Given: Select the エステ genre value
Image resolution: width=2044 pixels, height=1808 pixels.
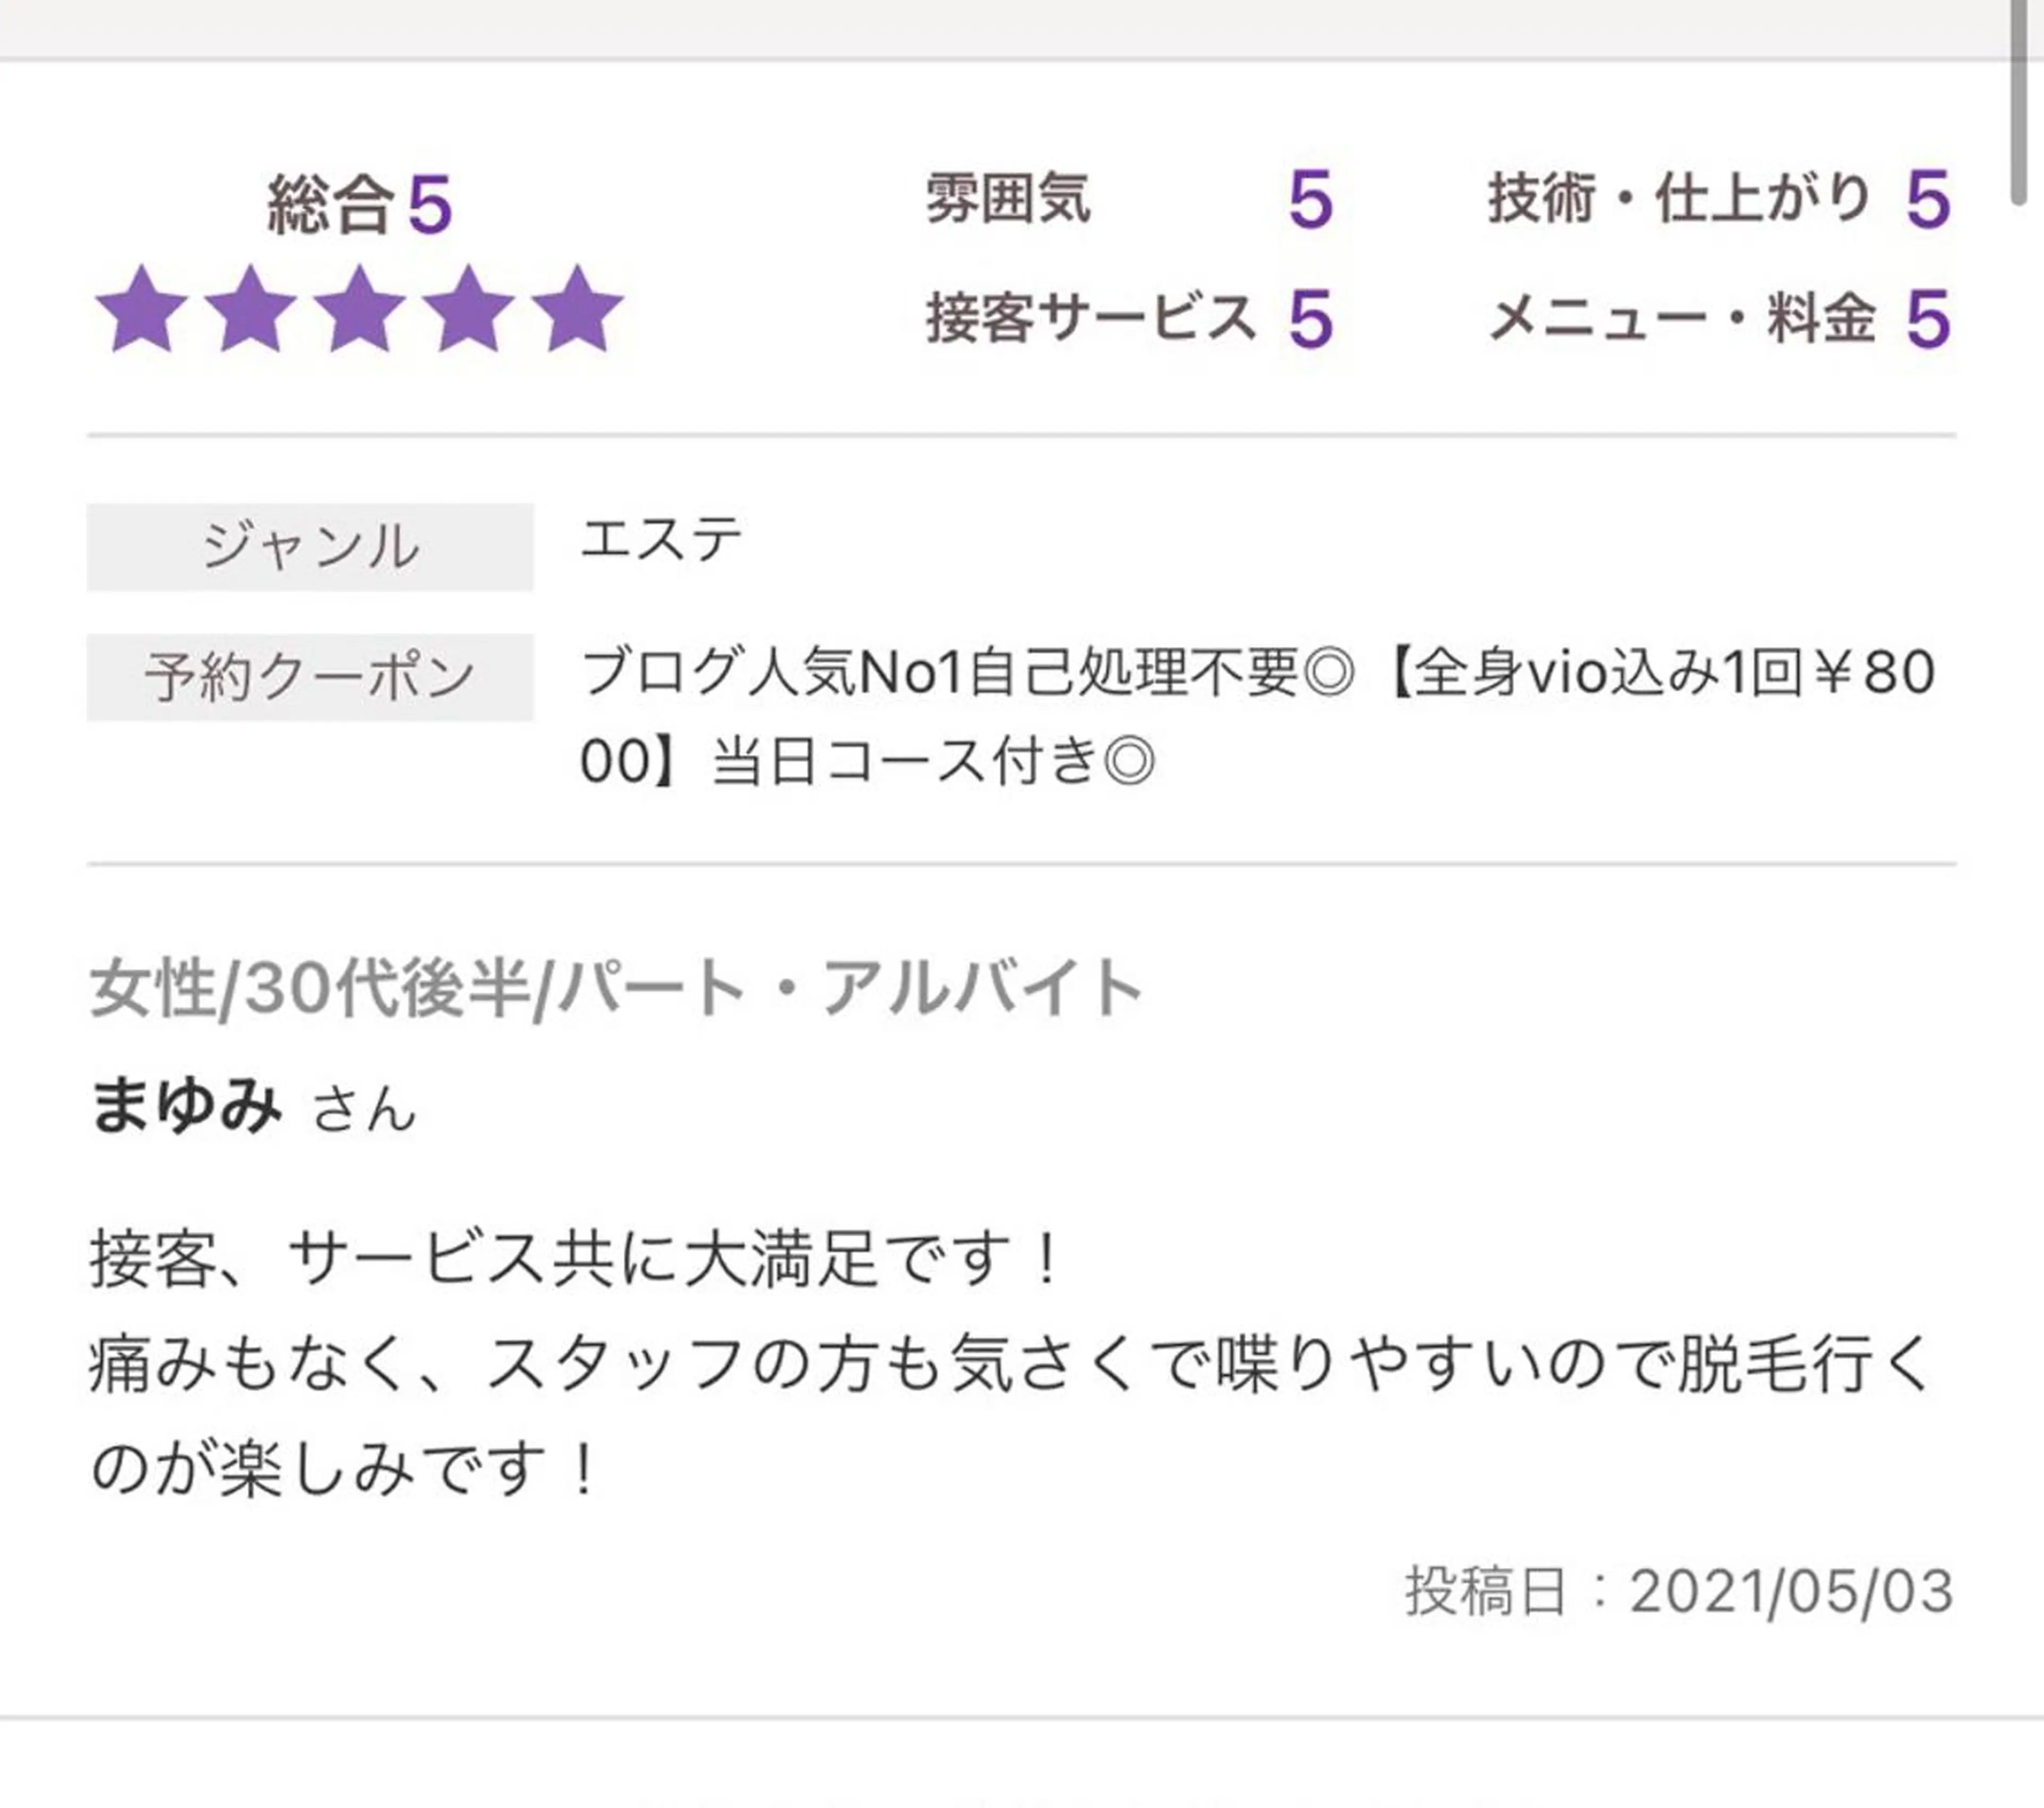Looking at the screenshot, I should point(661,540).
